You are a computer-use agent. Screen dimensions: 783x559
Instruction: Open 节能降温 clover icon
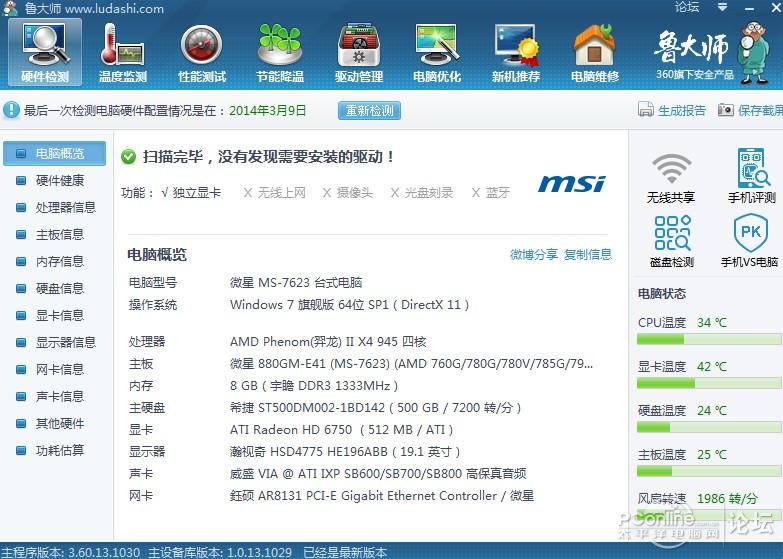[x=280, y=53]
